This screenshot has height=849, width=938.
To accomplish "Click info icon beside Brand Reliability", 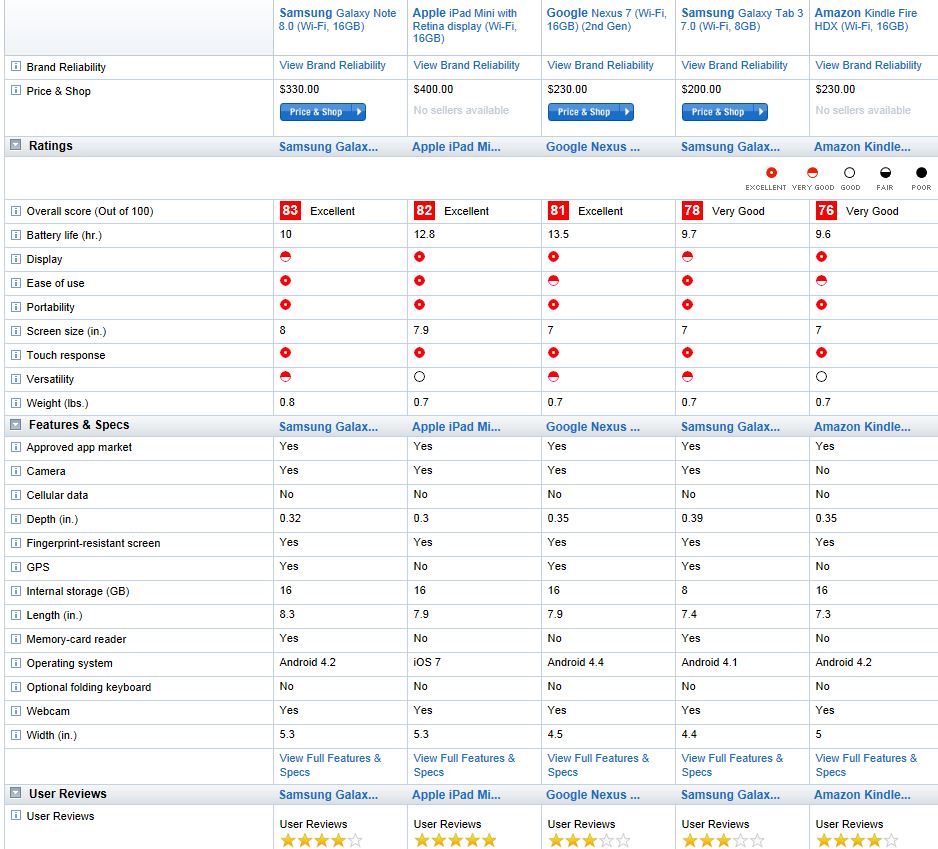I will point(16,67).
